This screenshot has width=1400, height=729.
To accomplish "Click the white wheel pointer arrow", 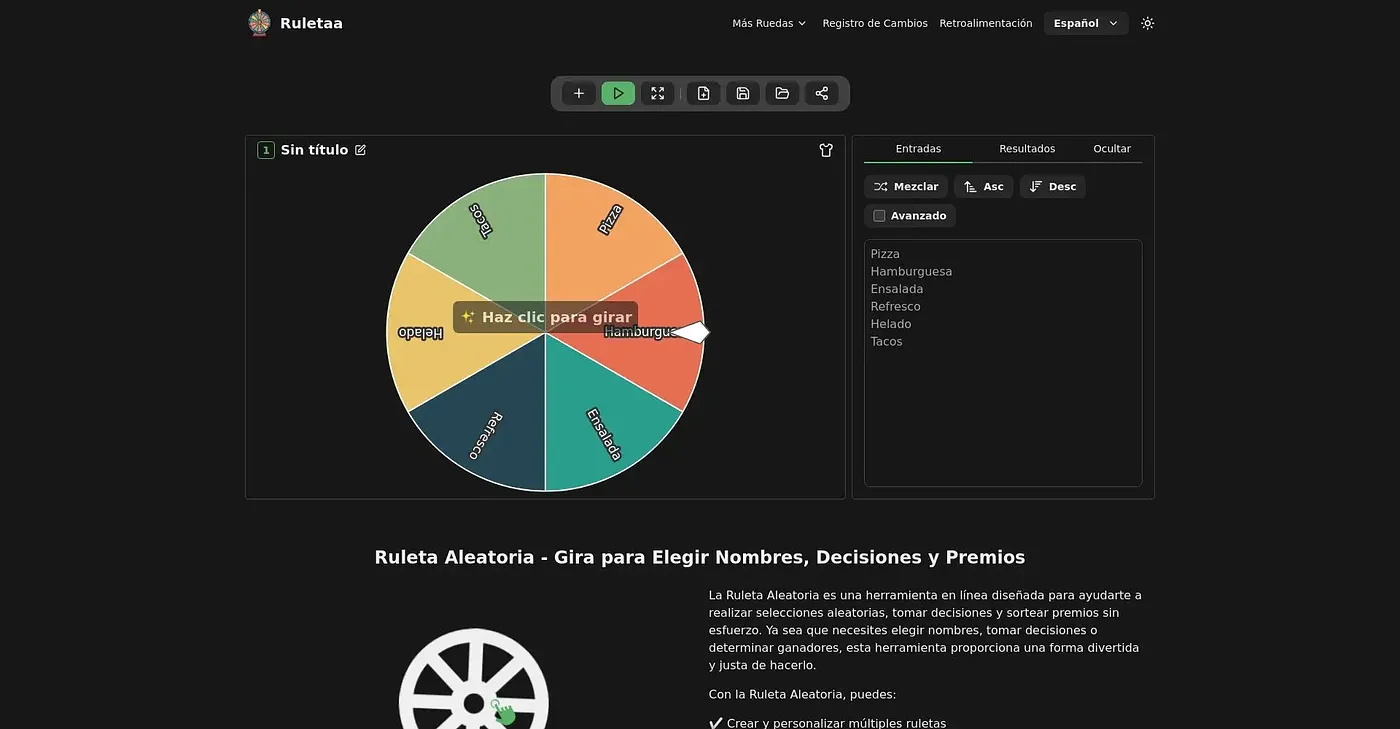I will [691, 332].
